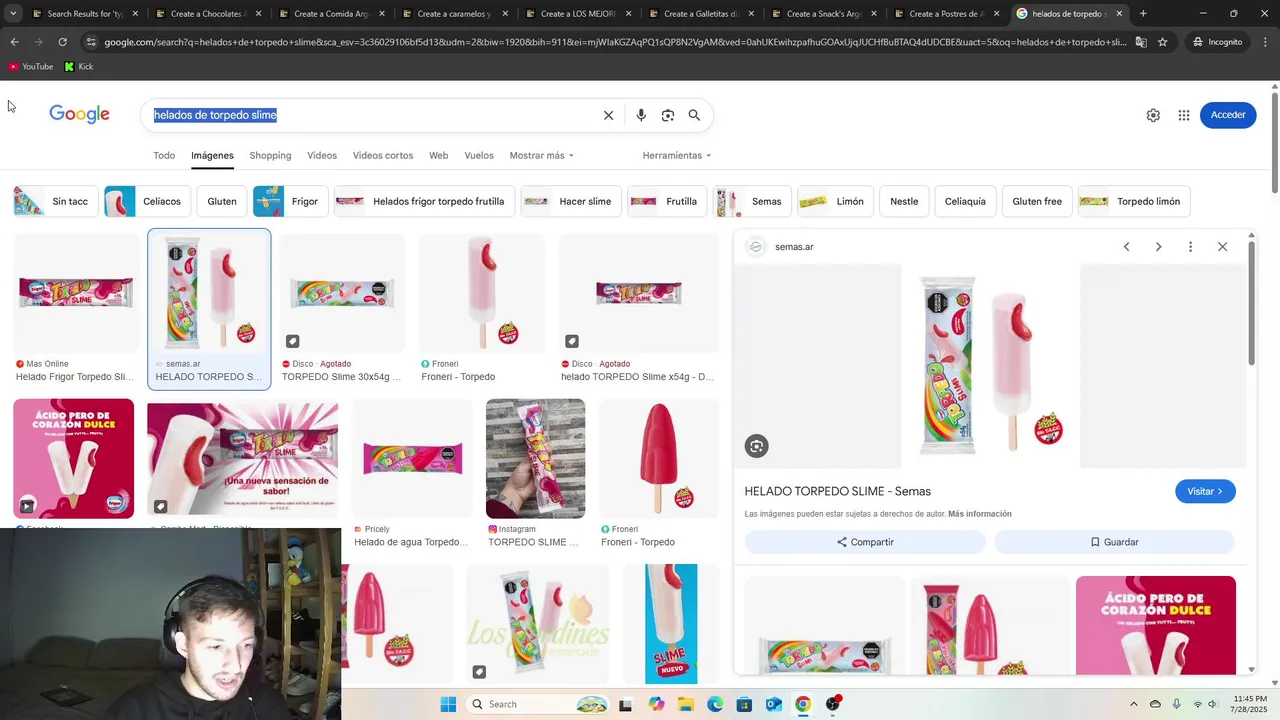Image resolution: width=1280 pixels, height=720 pixels.
Task: Switch to the Vuelos tab
Action: 479,155
